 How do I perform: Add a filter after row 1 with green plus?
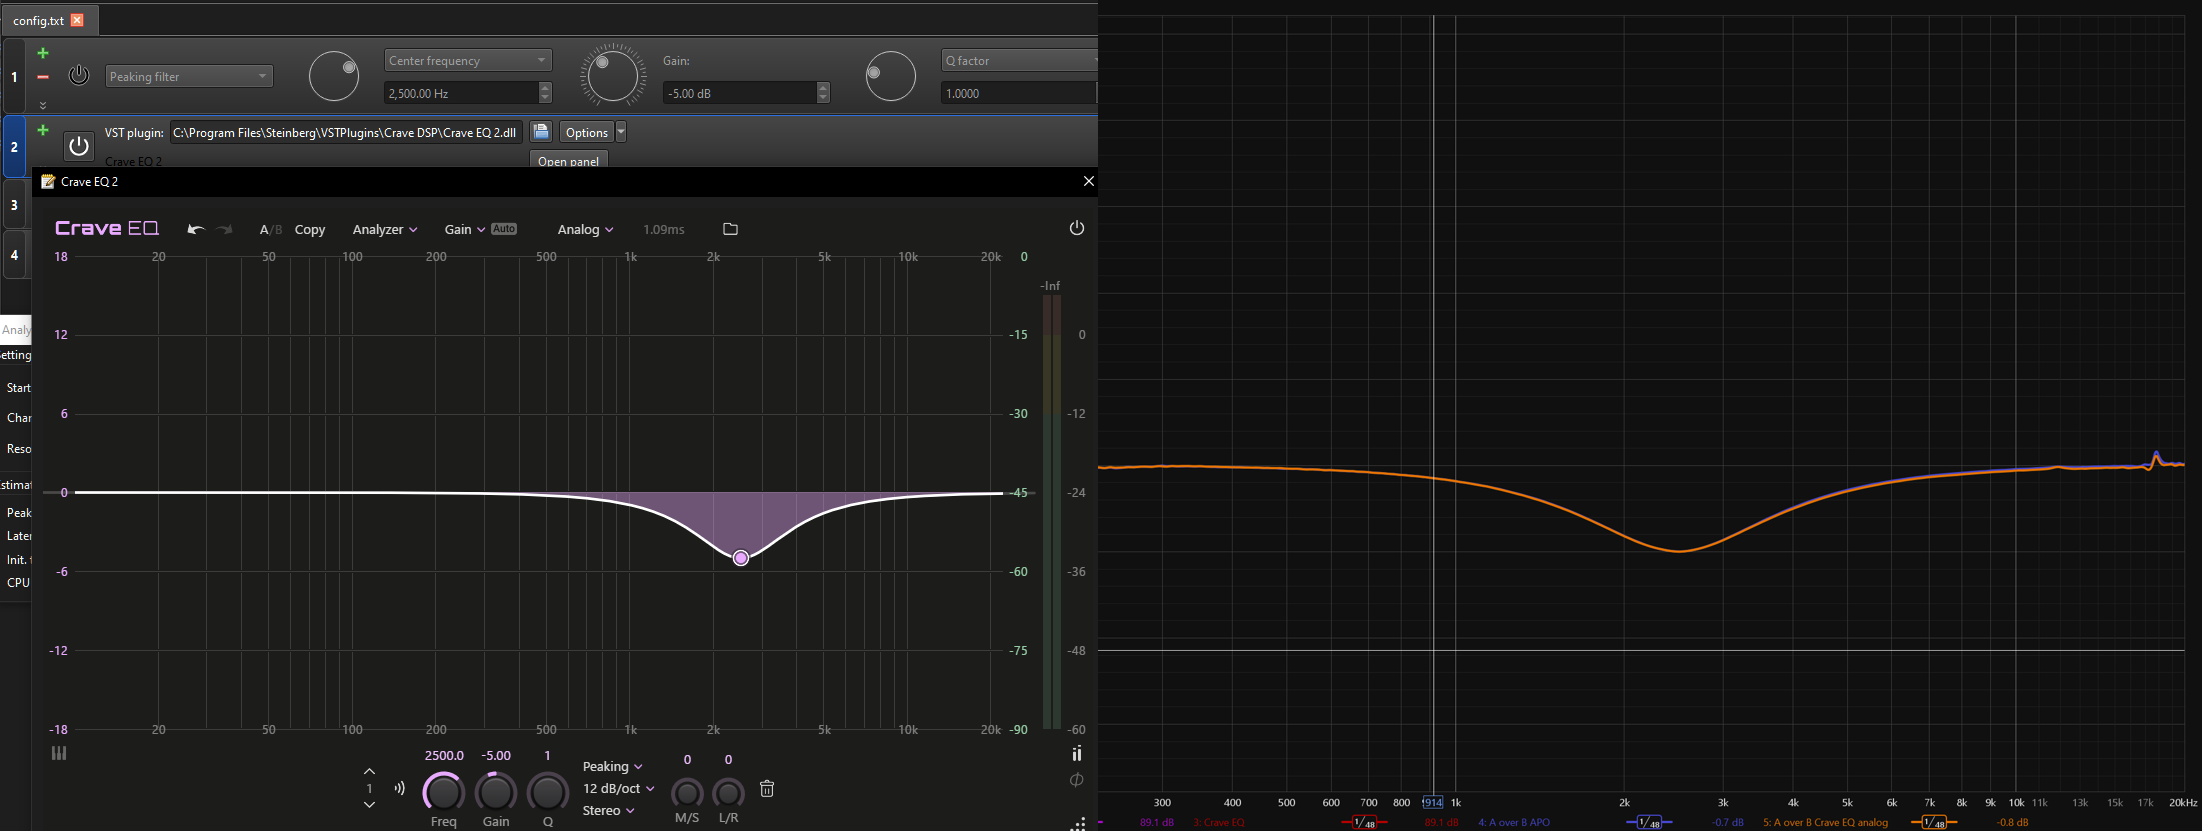(43, 53)
